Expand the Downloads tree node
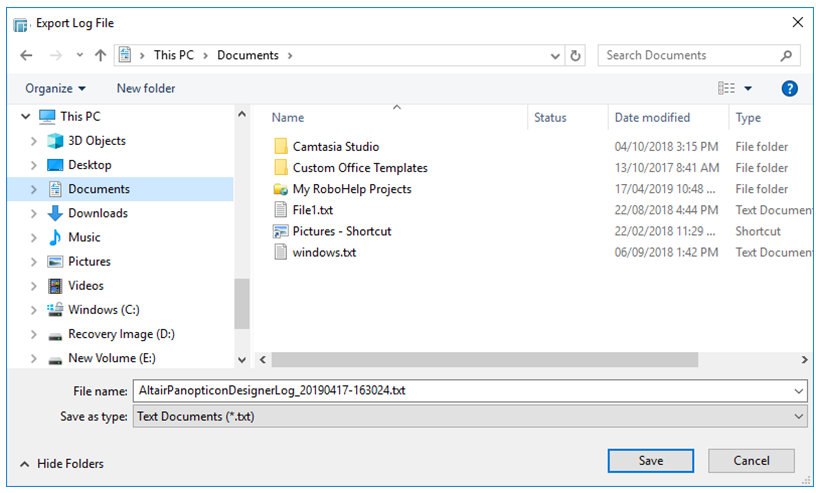 (x=34, y=213)
